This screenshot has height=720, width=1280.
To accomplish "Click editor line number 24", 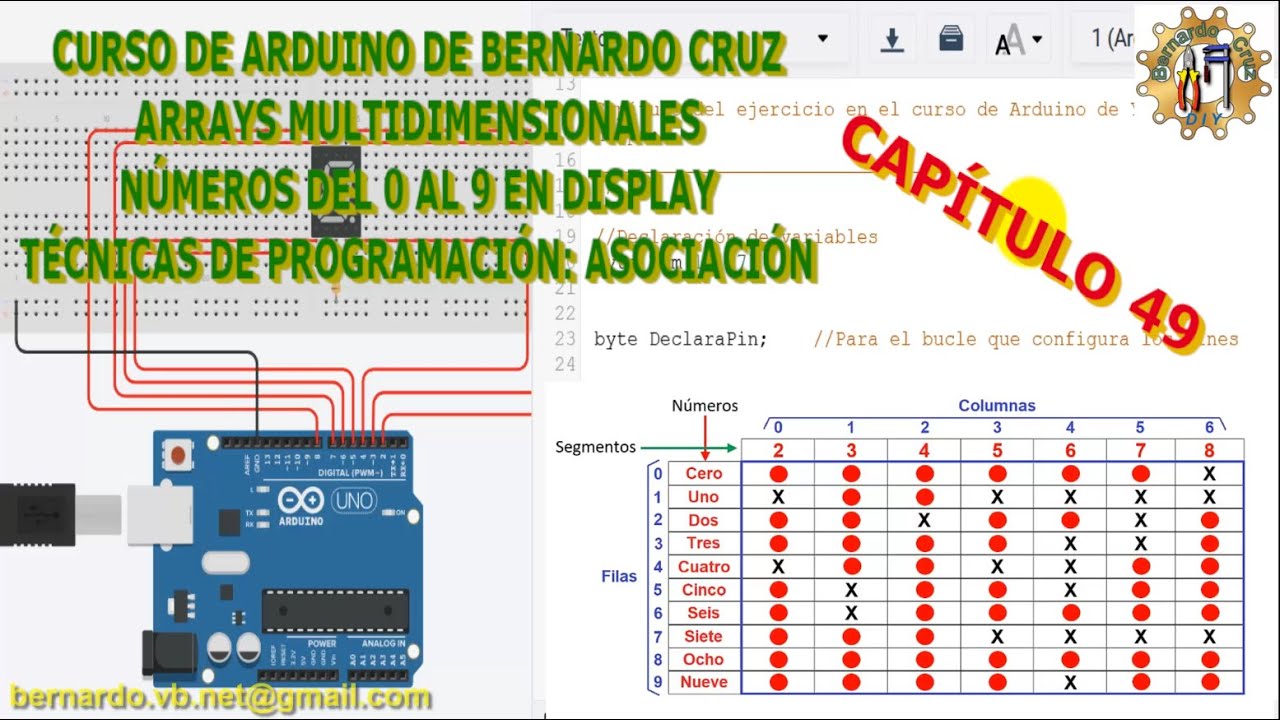I will tap(565, 364).
